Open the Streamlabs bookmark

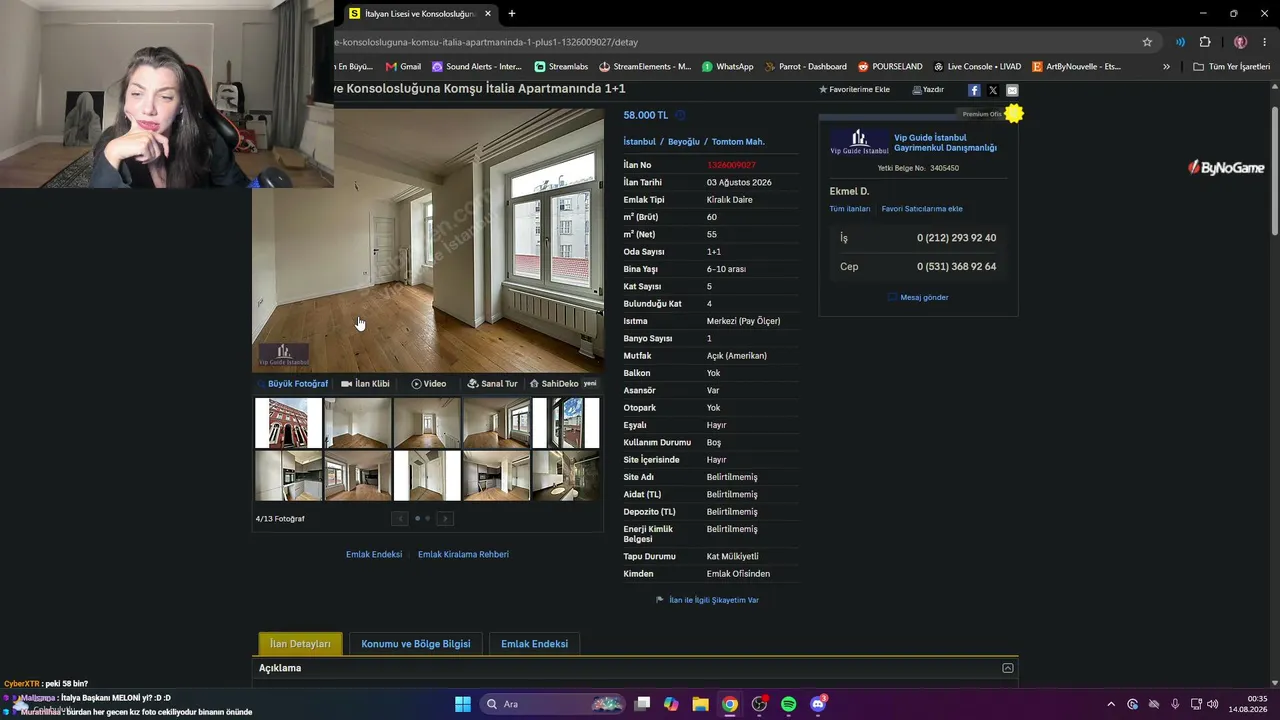[561, 67]
